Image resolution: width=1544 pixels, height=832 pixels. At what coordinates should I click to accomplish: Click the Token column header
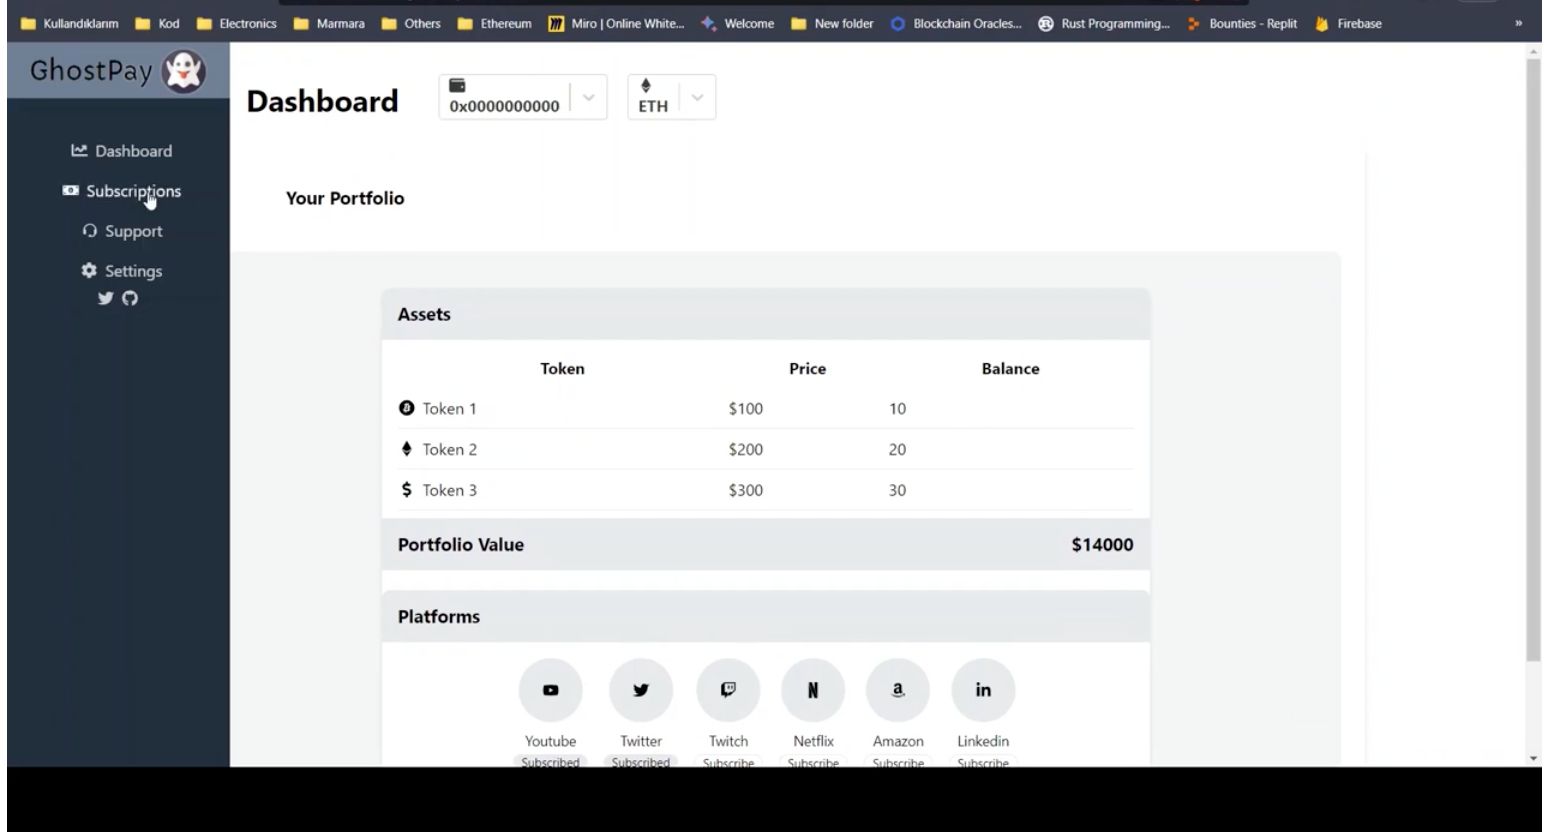click(x=562, y=368)
